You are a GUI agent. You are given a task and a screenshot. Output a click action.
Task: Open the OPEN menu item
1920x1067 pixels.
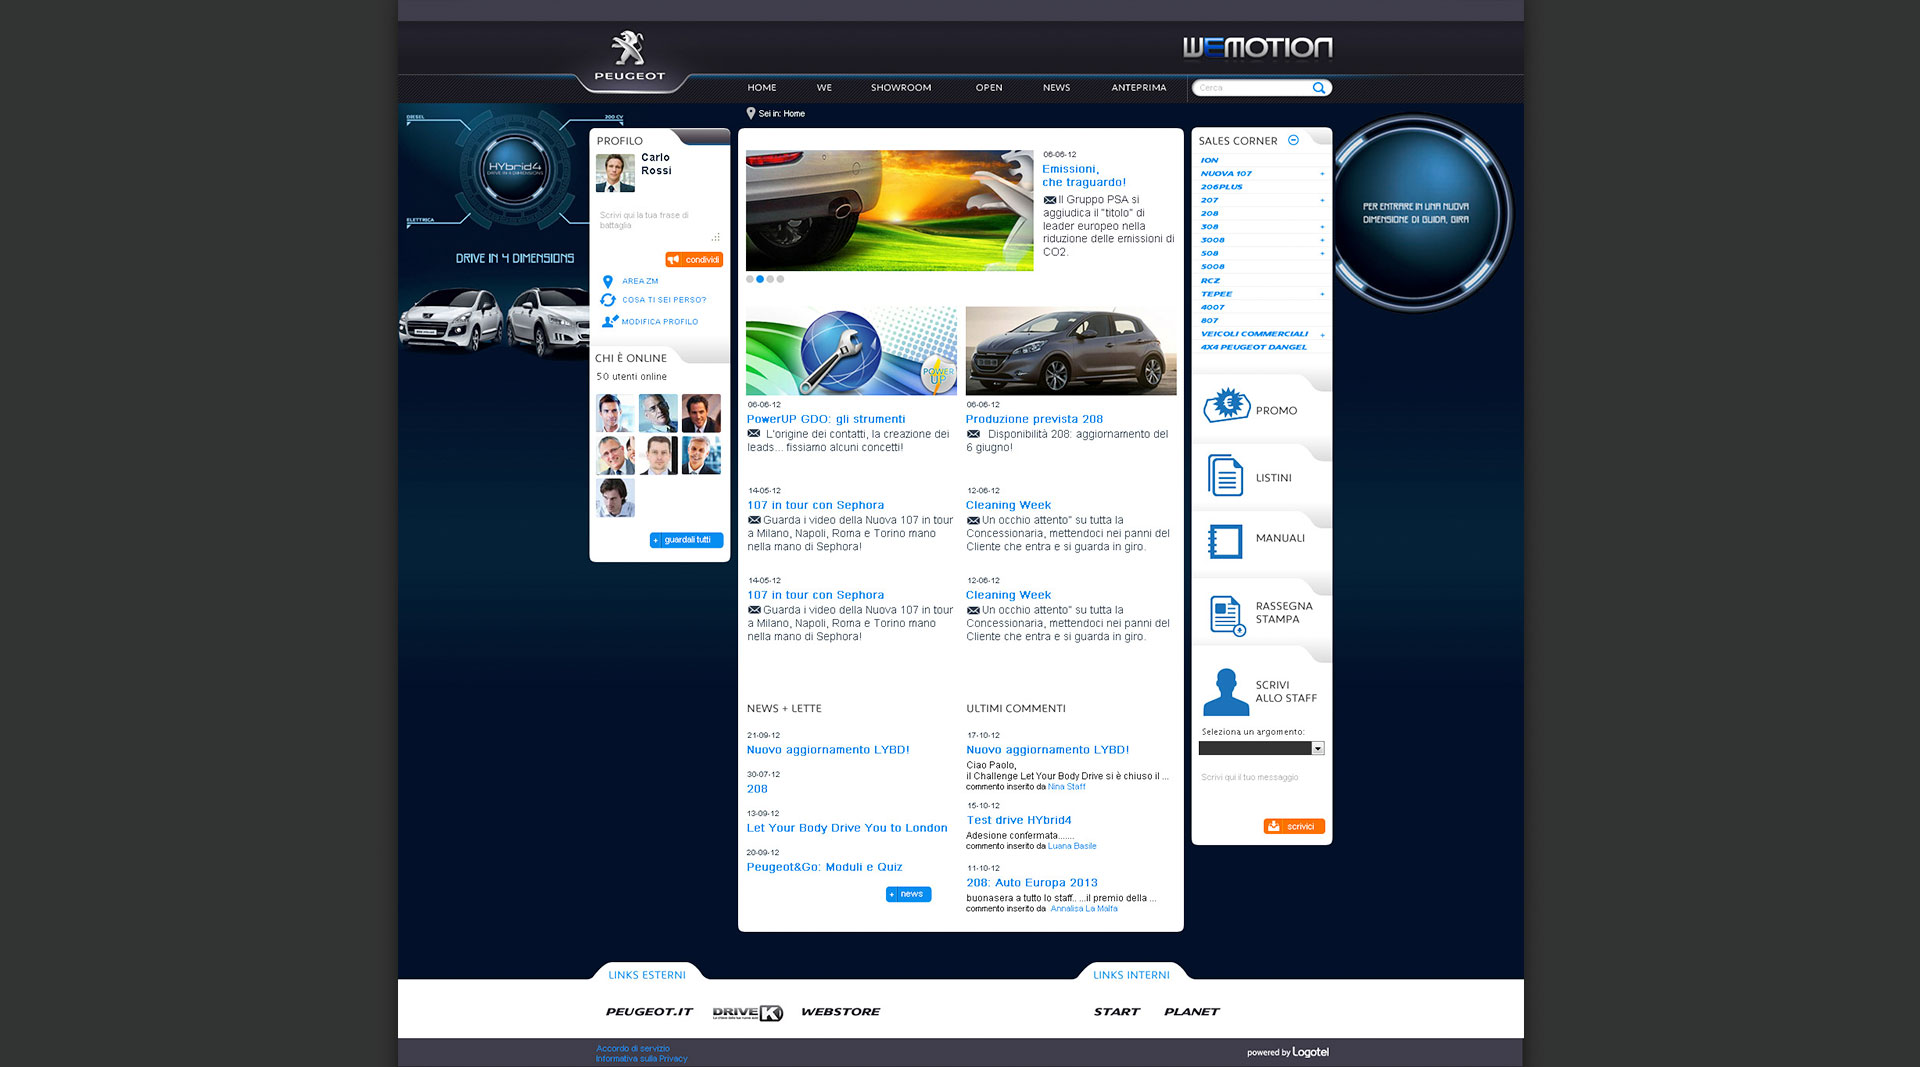coord(989,88)
